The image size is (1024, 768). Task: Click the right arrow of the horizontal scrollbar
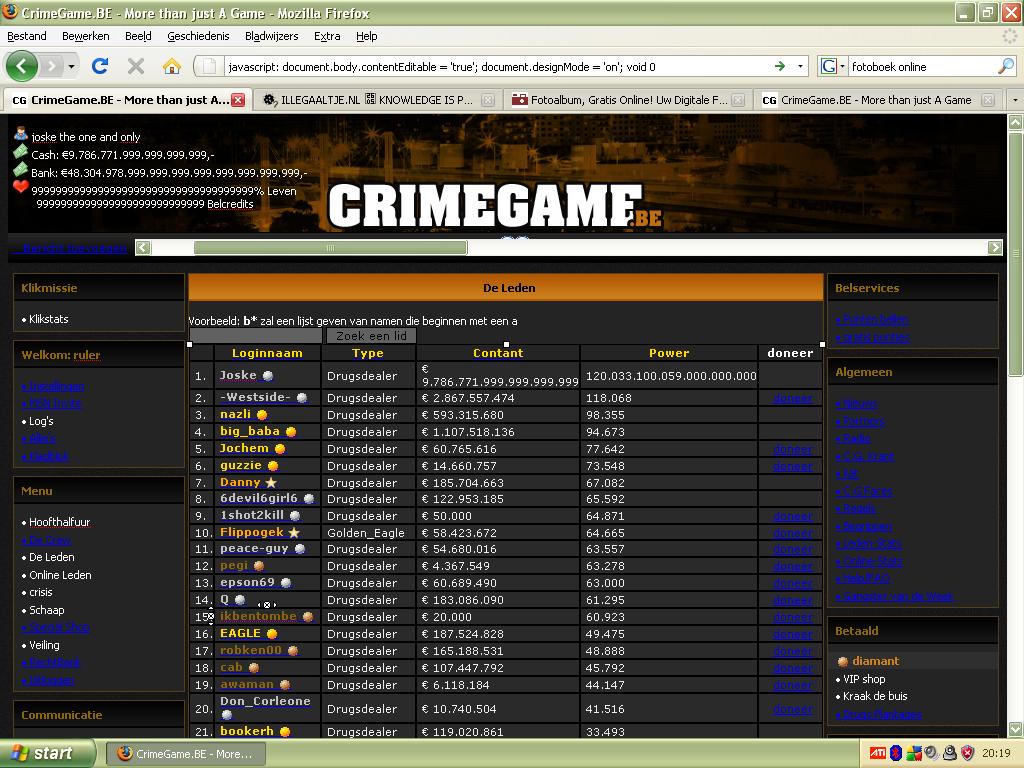click(x=995, y=248)
